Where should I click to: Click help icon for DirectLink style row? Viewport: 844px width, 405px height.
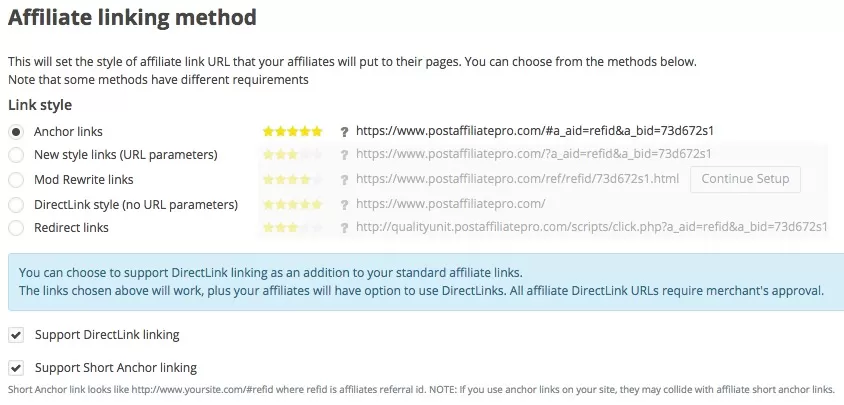pyautogui.click(x=344, y=204)
